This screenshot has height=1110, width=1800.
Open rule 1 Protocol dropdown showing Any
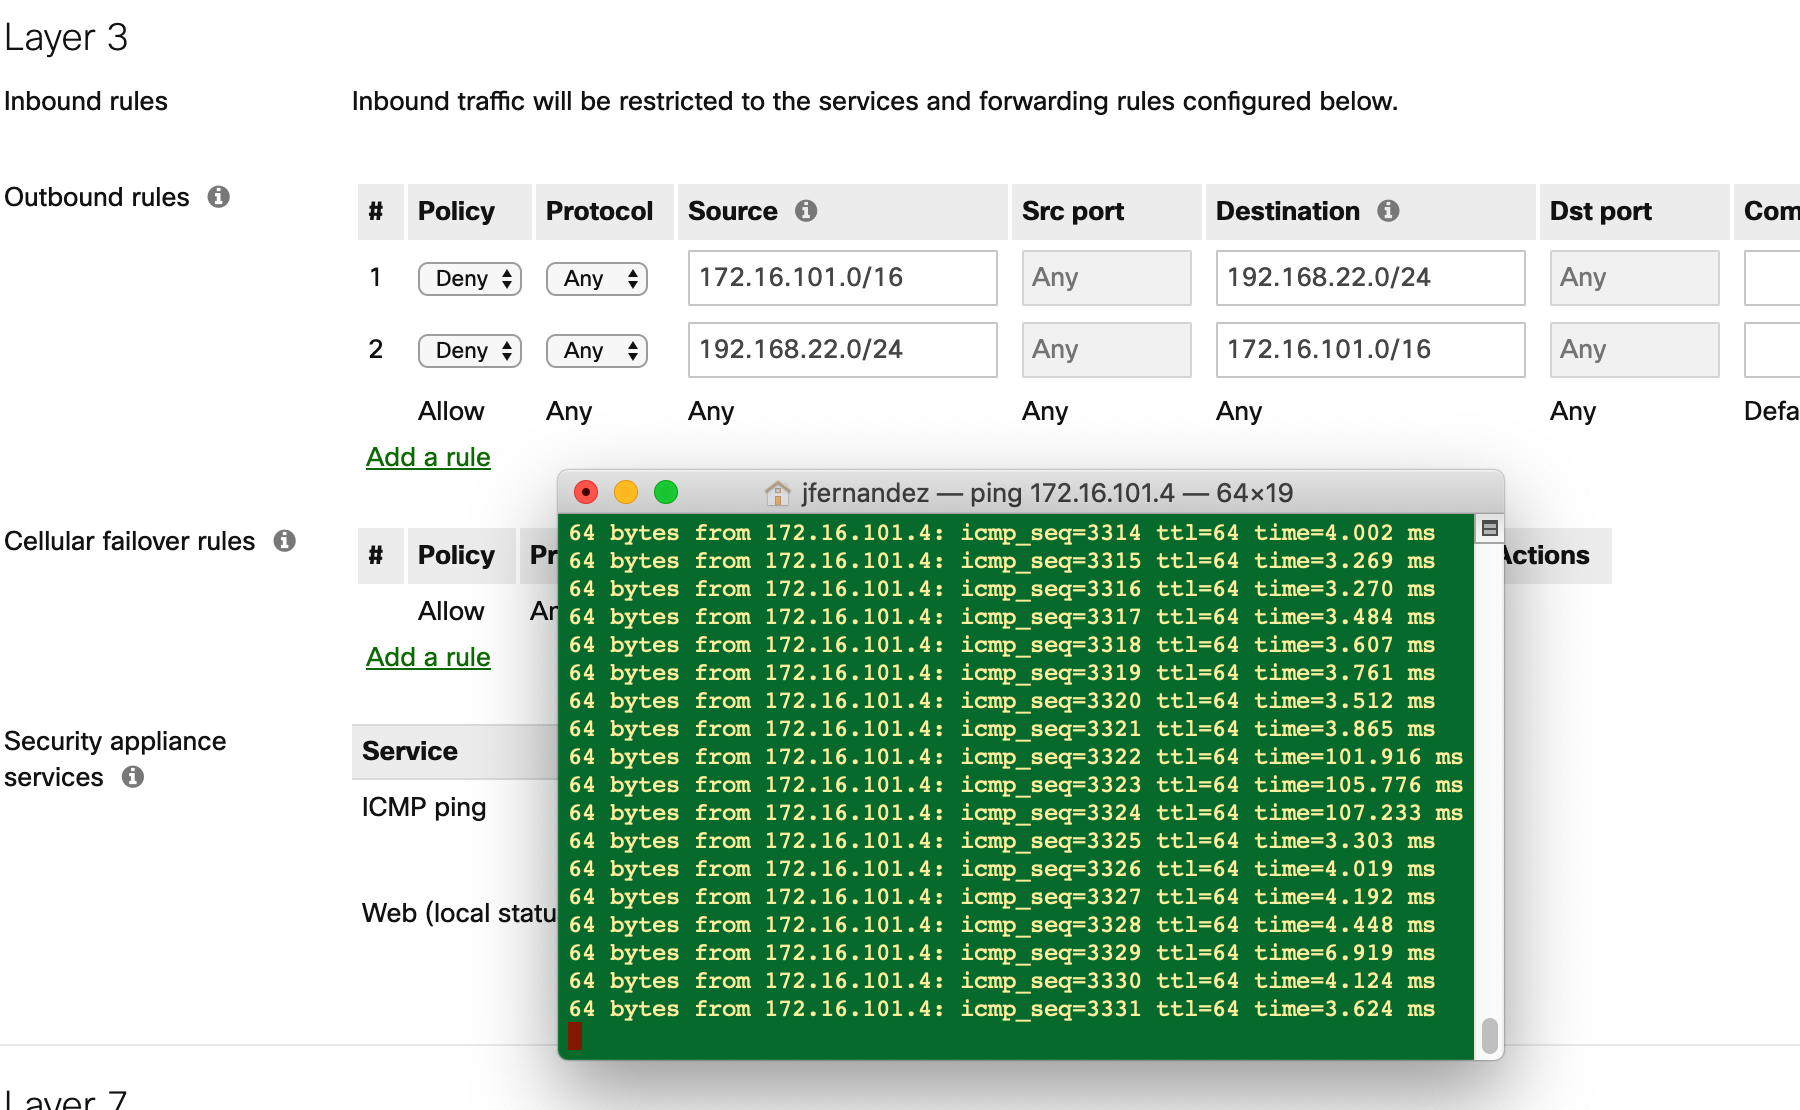point(596,278)
